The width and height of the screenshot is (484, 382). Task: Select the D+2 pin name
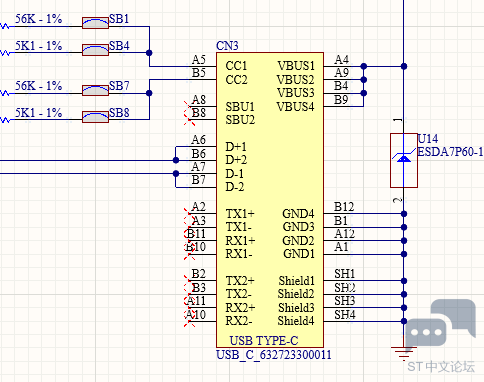click(236, 160)
